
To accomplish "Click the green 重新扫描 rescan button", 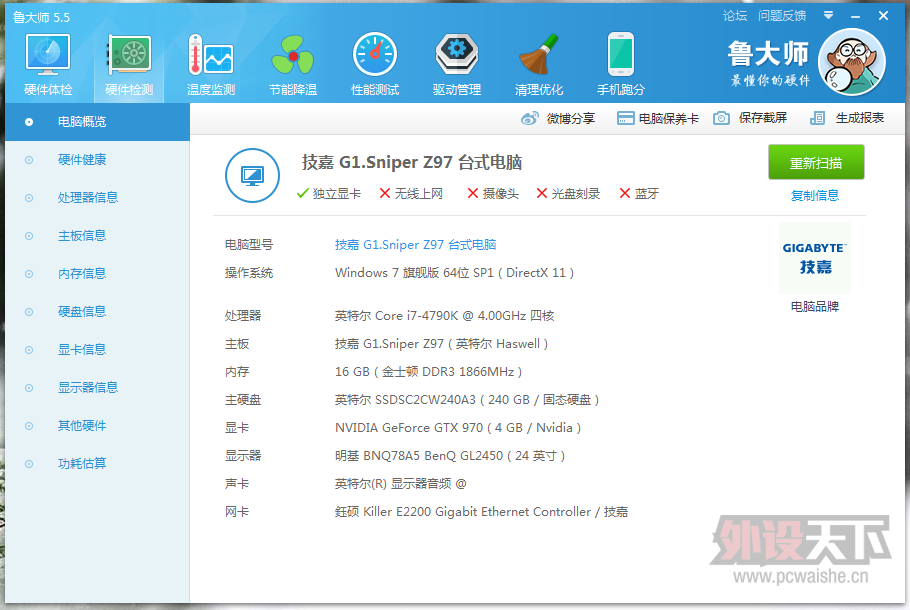I will tap(816, 163).
